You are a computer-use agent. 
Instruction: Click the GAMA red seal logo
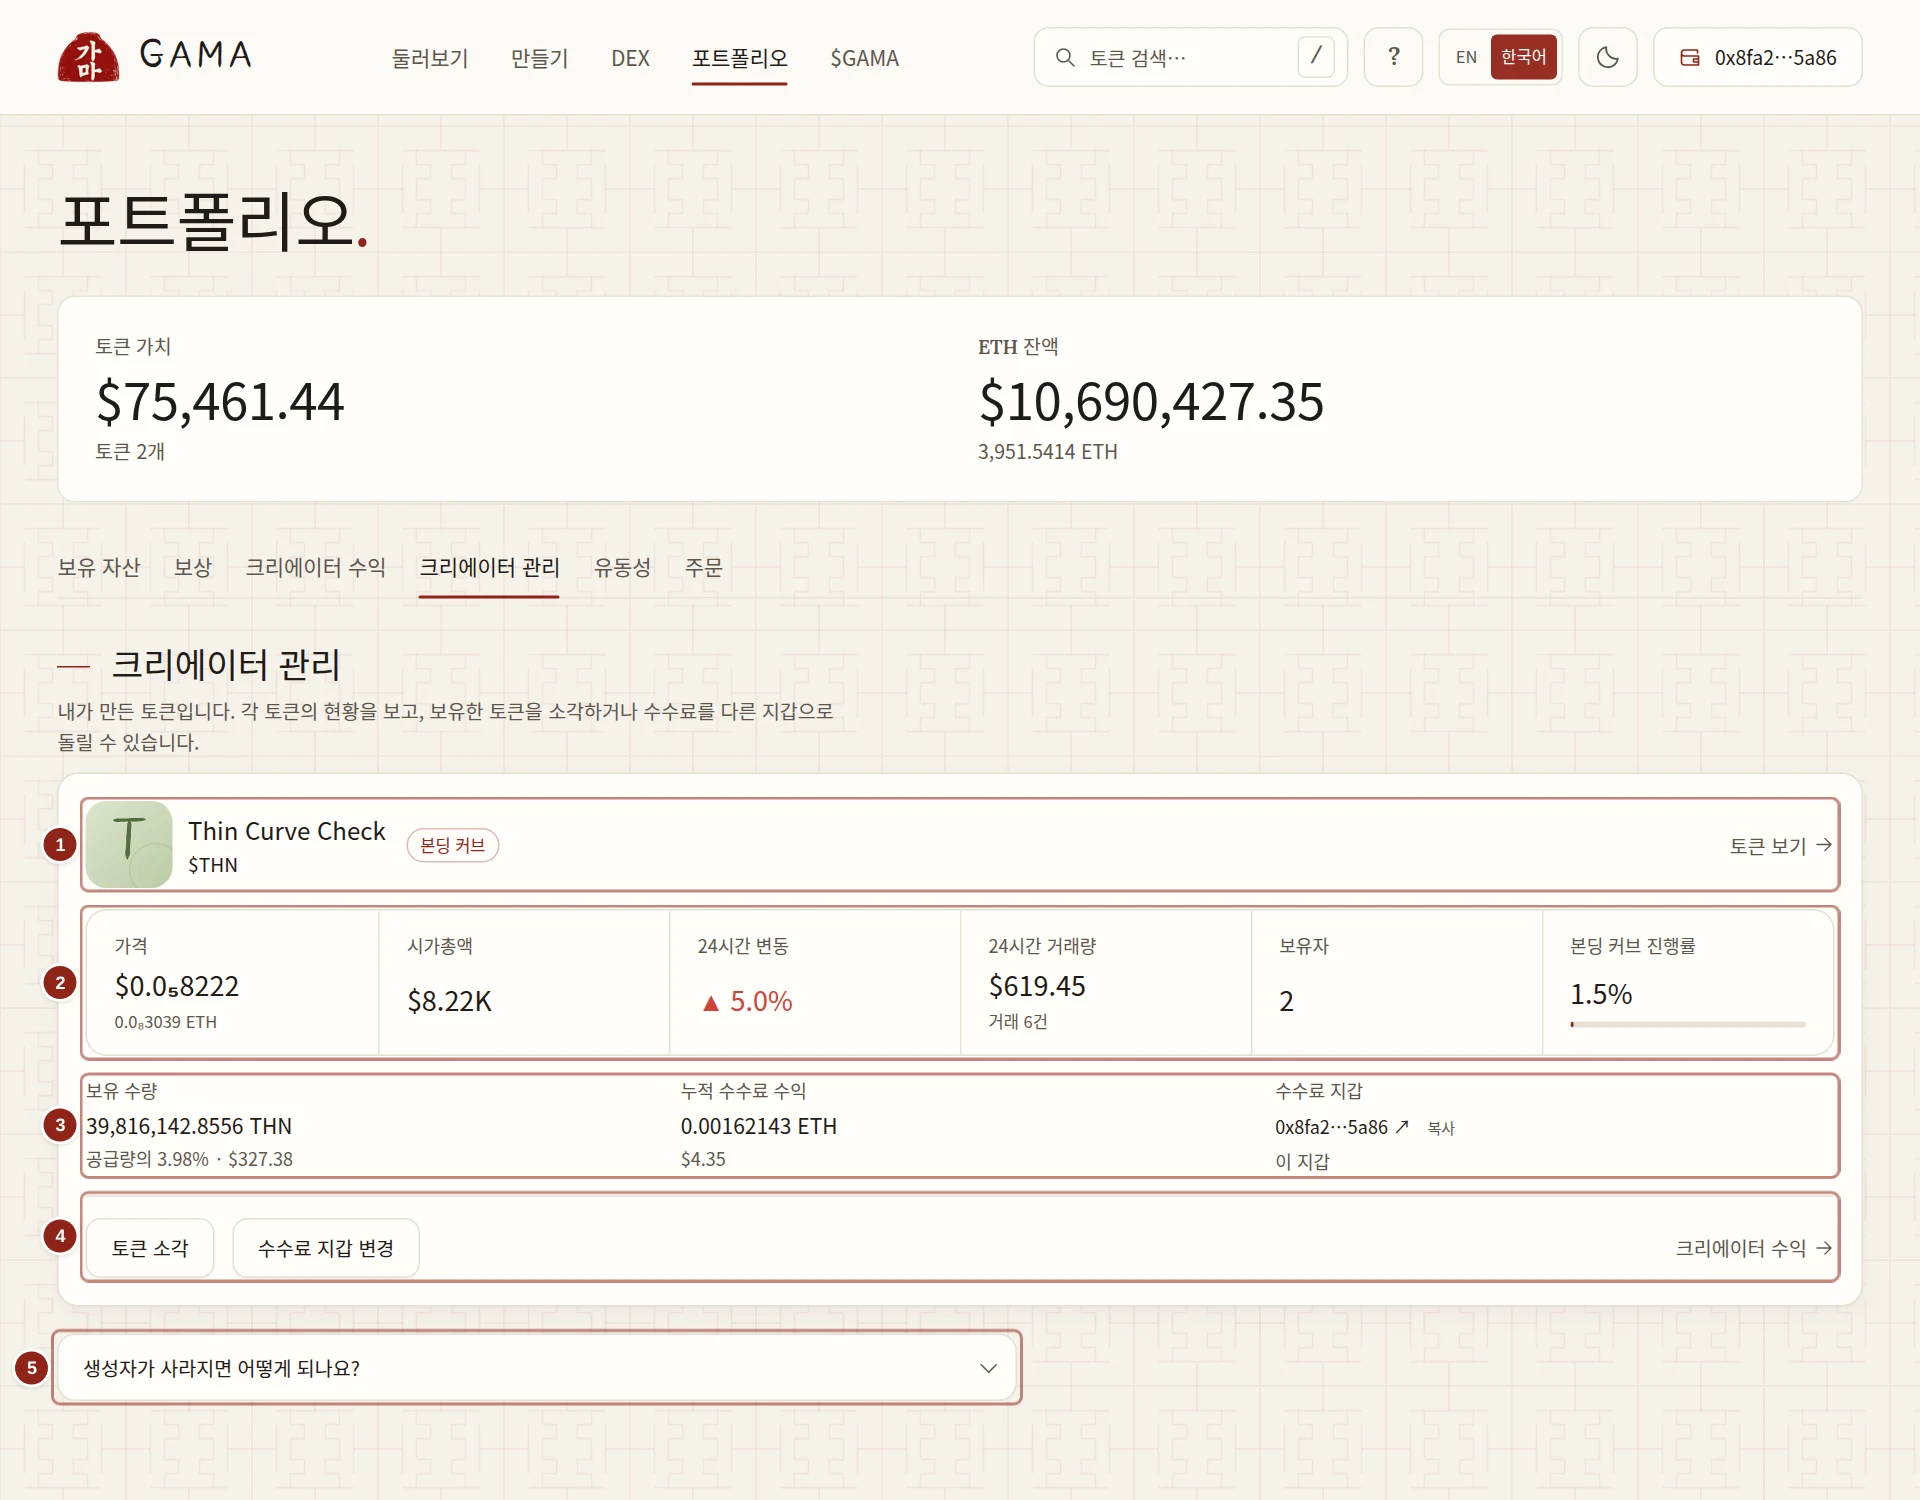pyautogui.click(x=88, y=57)
